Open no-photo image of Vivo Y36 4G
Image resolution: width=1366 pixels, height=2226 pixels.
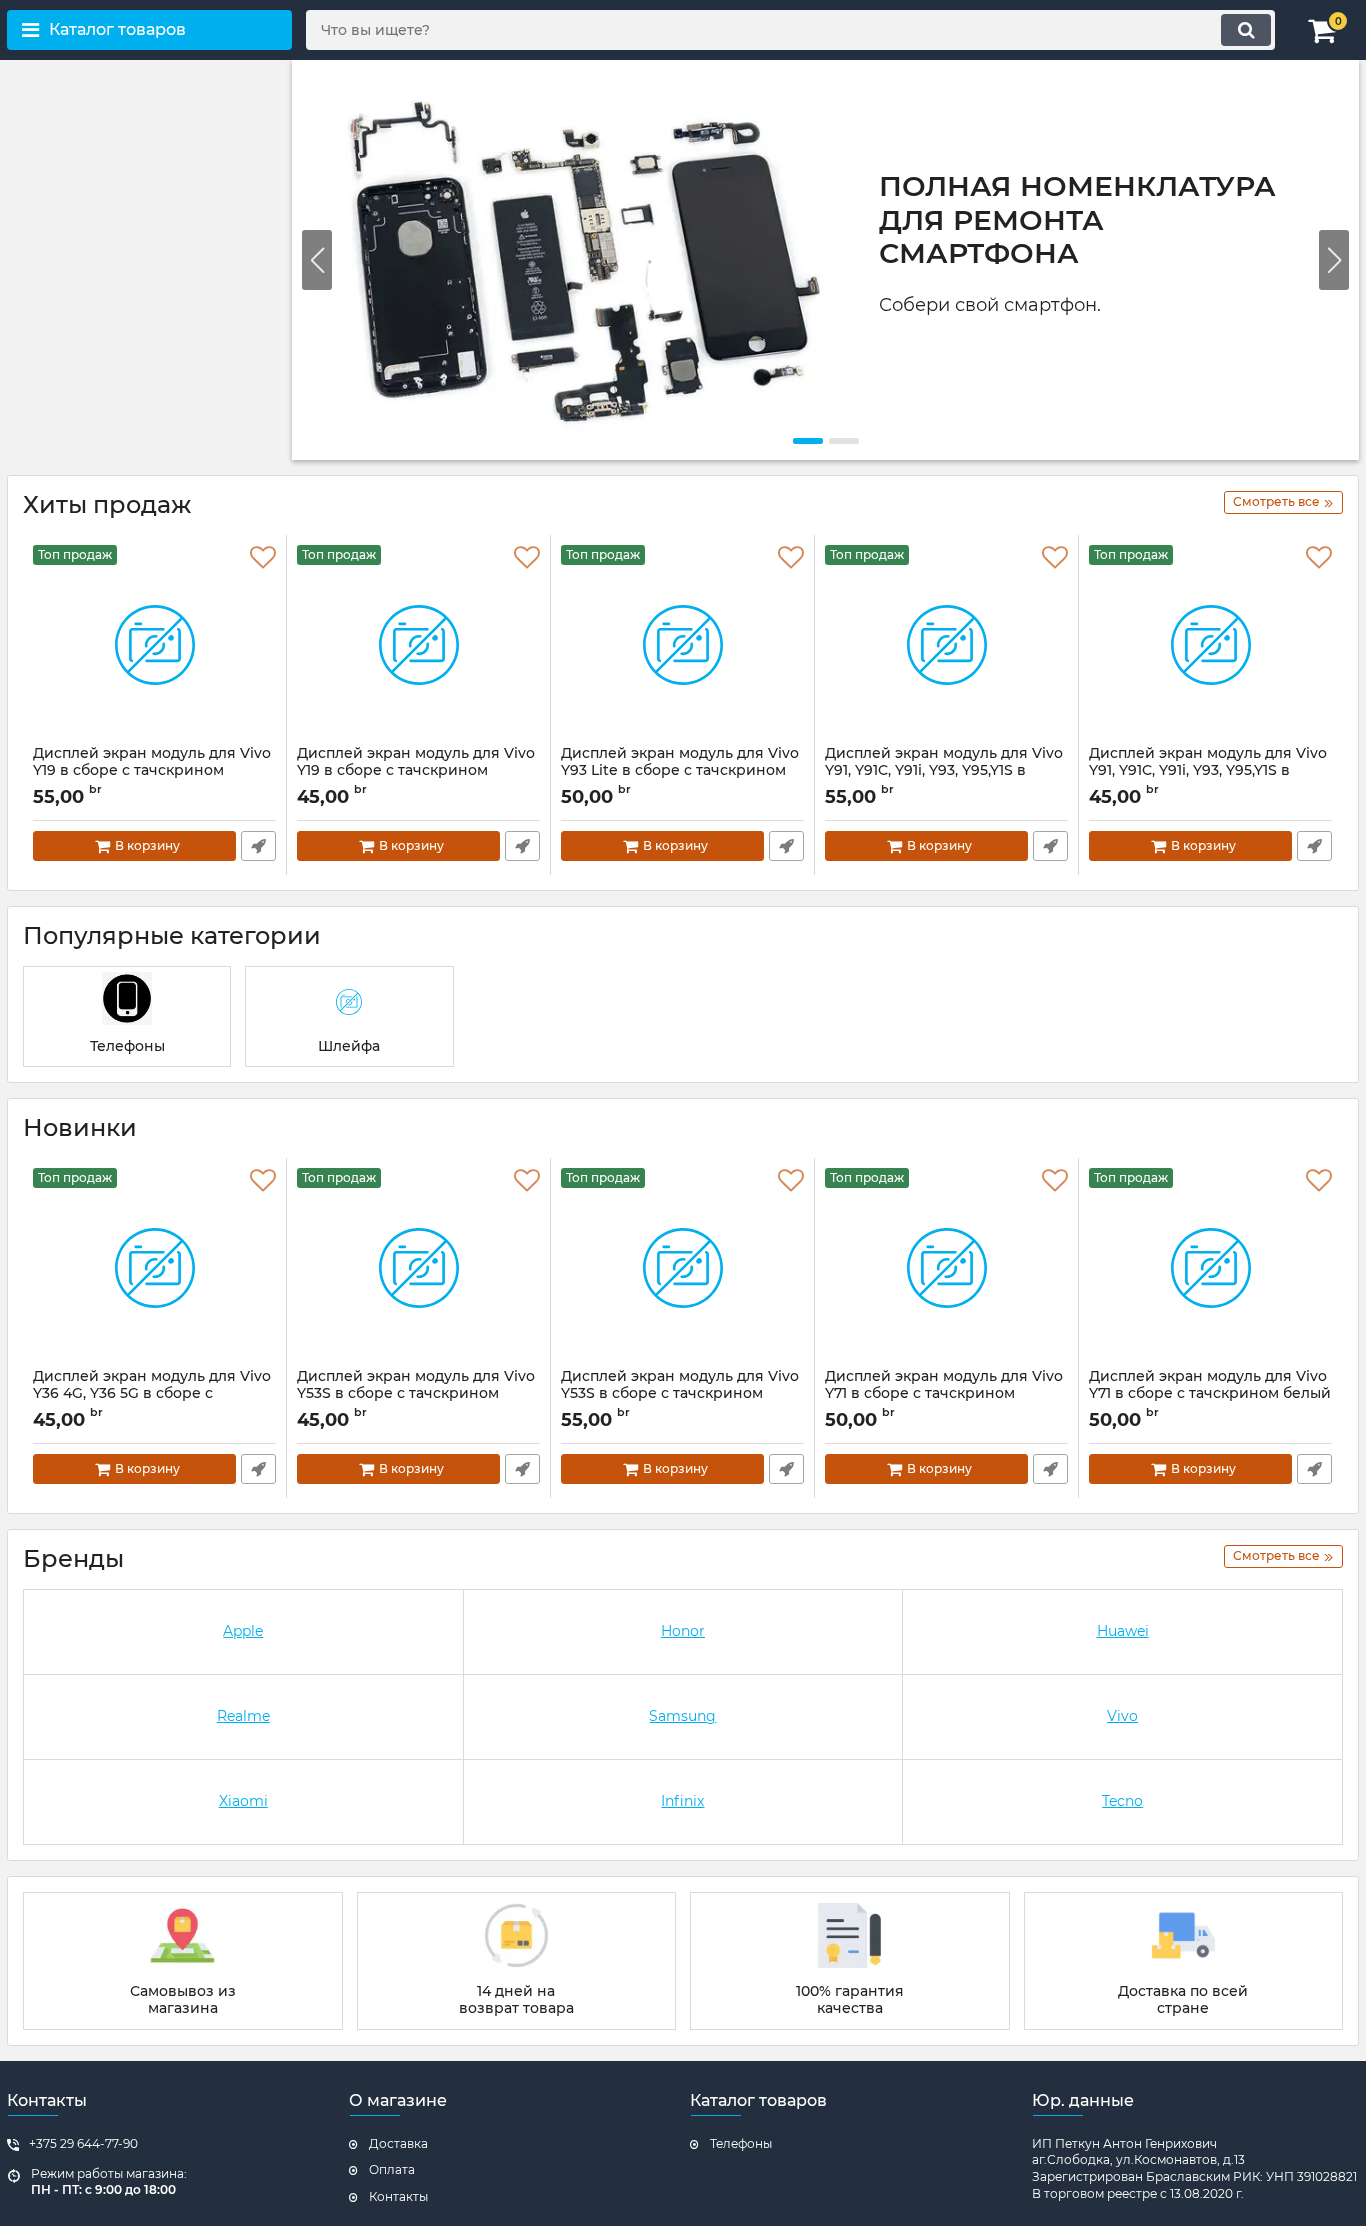coord(155,1268)
